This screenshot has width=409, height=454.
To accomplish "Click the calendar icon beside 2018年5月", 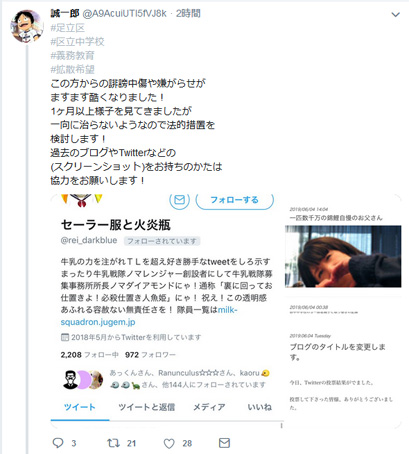I will (65, 337).
